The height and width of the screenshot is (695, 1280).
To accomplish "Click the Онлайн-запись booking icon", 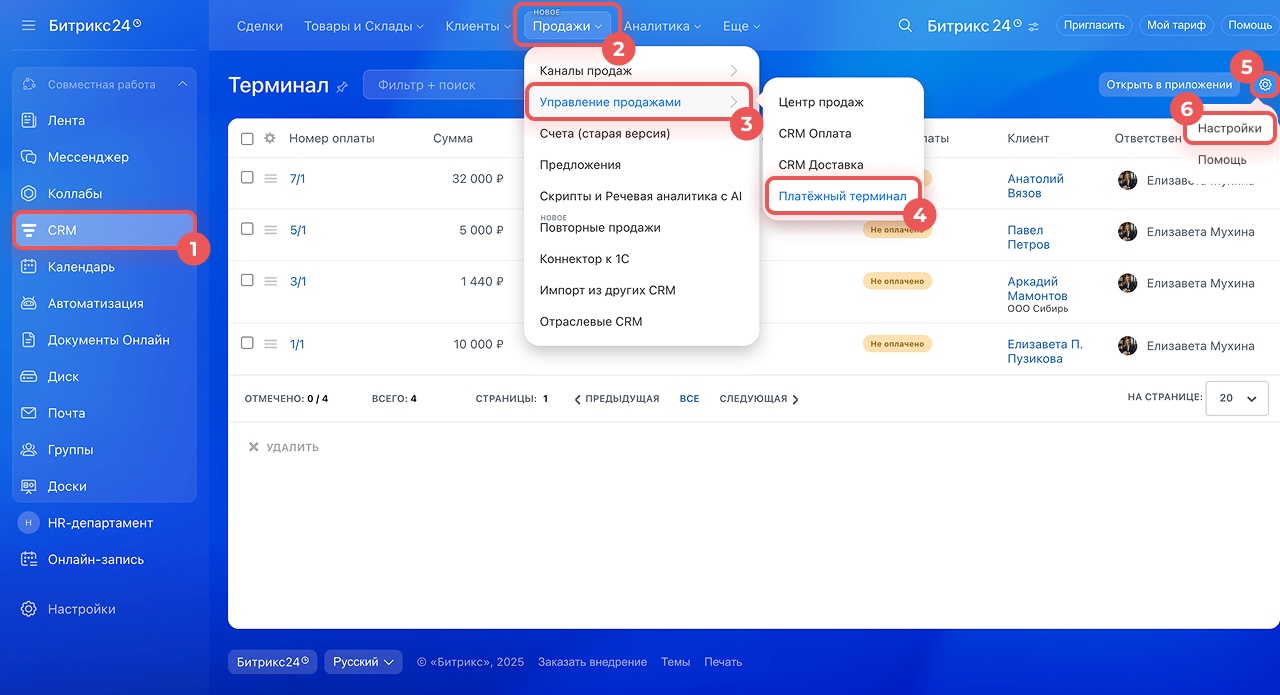I will point(29,560).
